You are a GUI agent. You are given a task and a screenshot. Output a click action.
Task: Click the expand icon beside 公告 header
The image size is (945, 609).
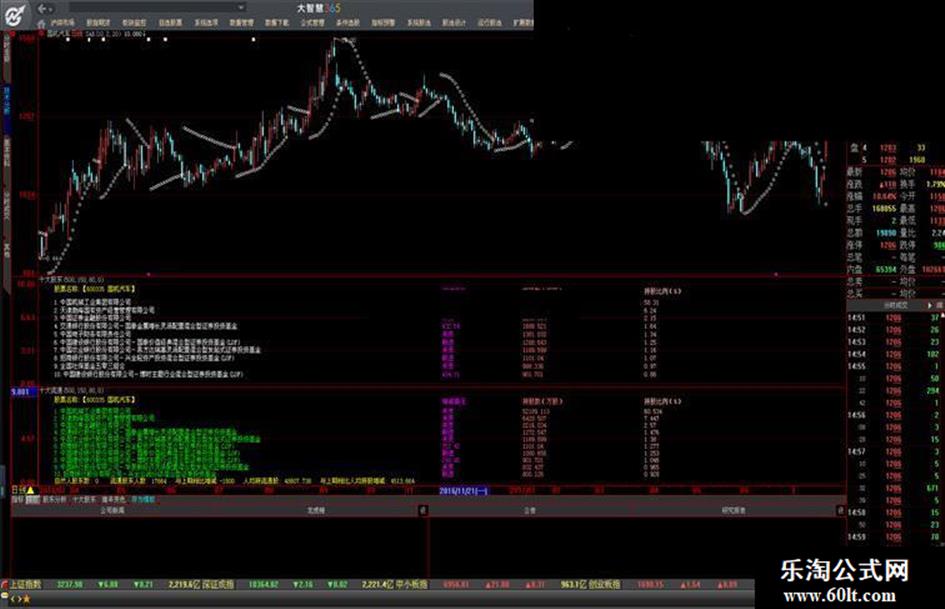[x=423, y=511]
